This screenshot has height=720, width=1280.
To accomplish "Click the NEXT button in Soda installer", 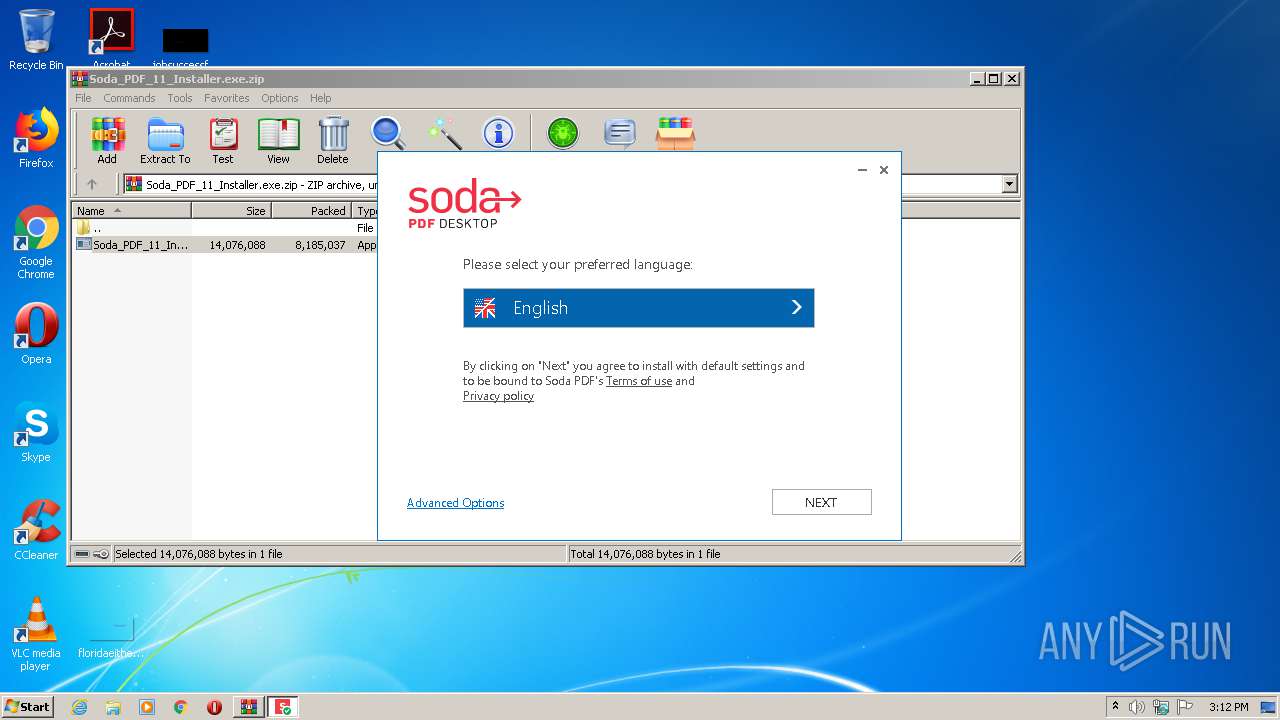I will [821, 502].
